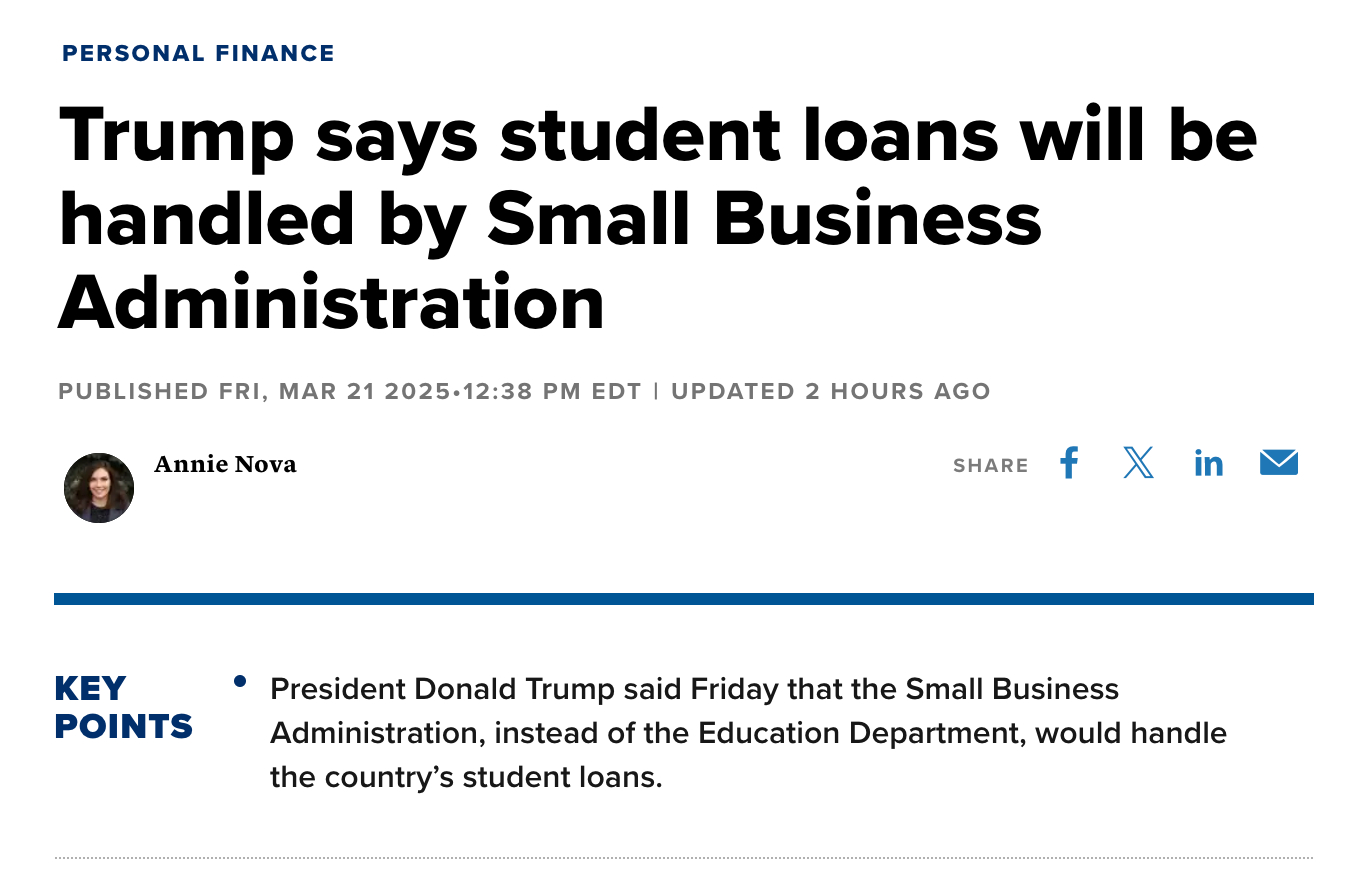Click the word "Trump" in the headline

click(176, 133)
